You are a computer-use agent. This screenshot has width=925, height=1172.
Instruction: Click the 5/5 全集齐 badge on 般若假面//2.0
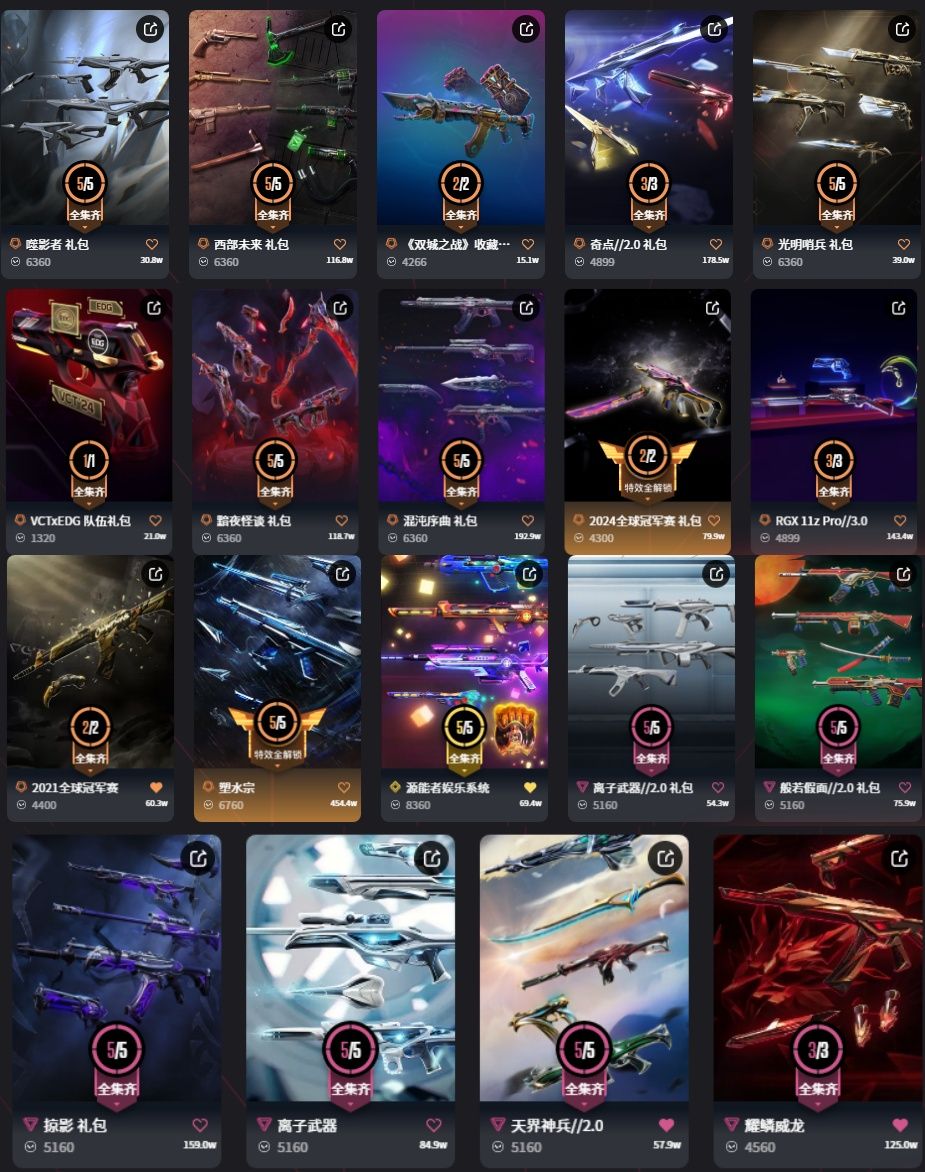point(838,737)
